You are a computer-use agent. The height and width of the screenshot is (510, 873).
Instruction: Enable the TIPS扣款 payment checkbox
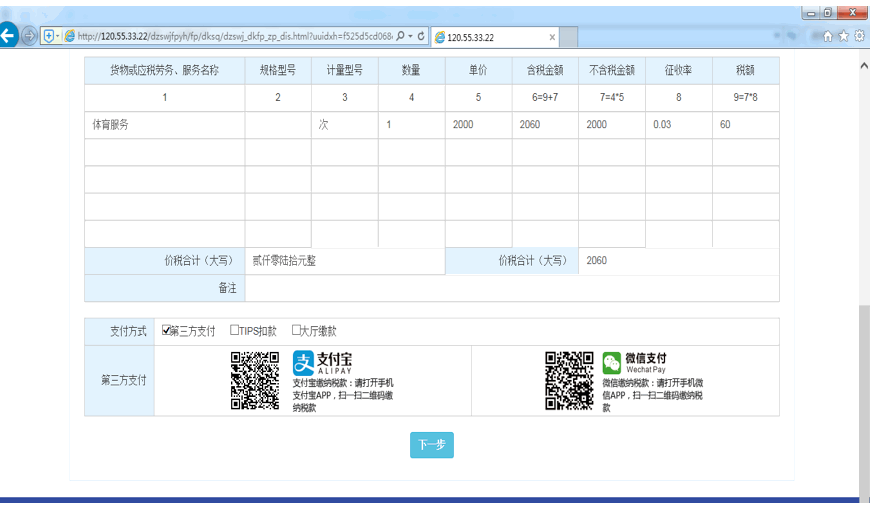click(x=234, y=331)
